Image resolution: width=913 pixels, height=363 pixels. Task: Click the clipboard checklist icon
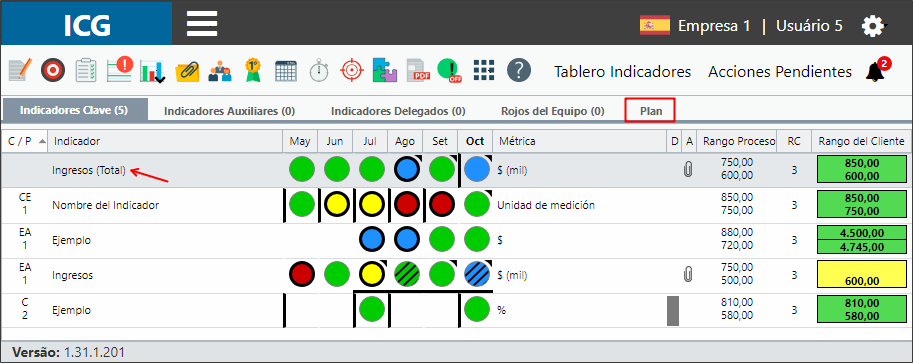tap(86, 71)
